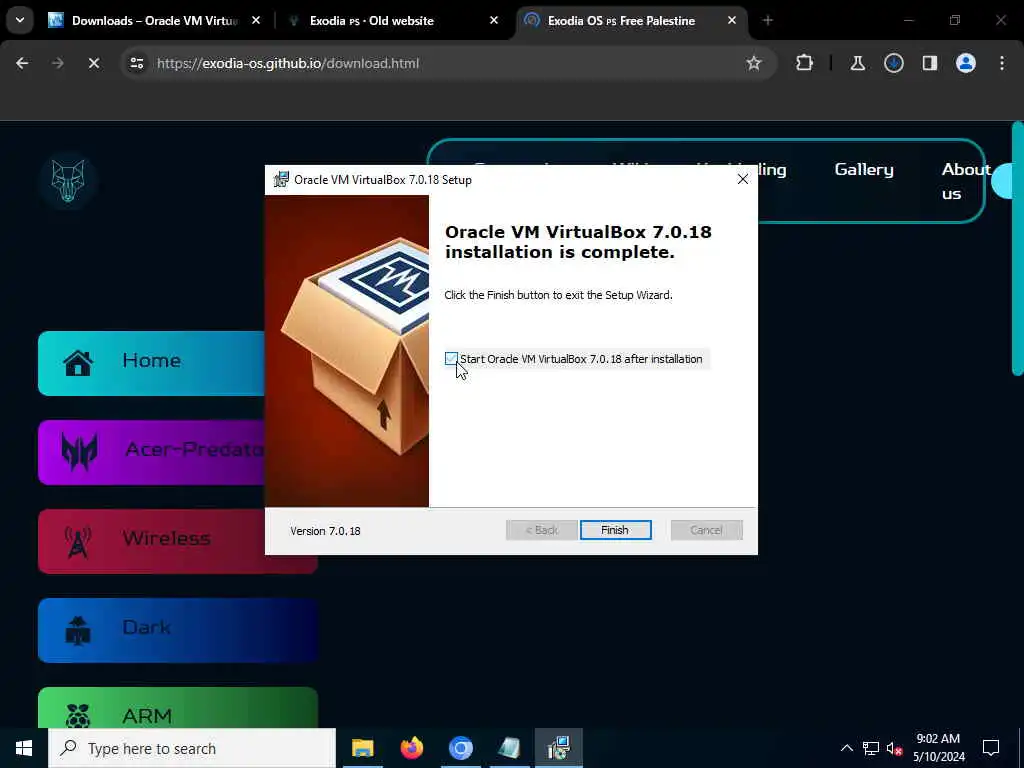Click the muted volume tray icon
This screenshot has width=1024, height=768.
894,748
